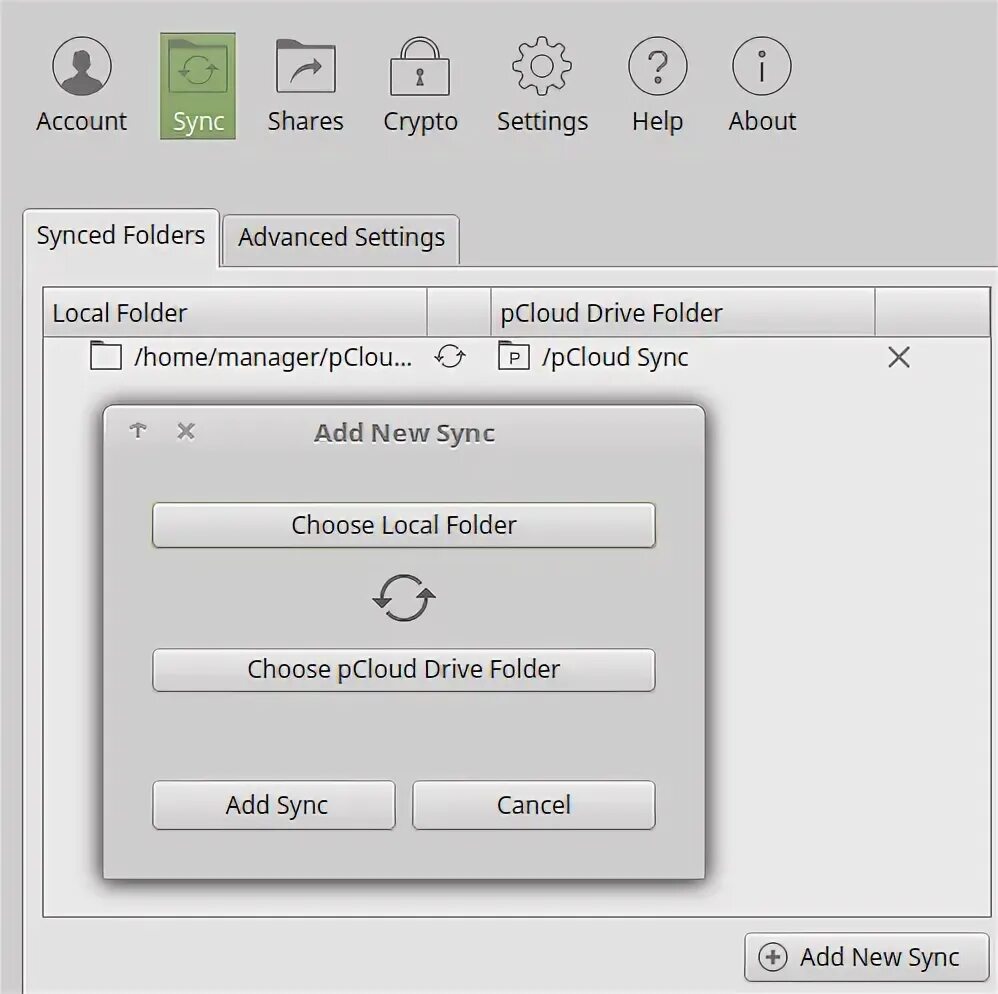This screenshot has height=994, width=998.
Task: Select the /home/manager/pClou... local folder path
Action: click(273, 358)
